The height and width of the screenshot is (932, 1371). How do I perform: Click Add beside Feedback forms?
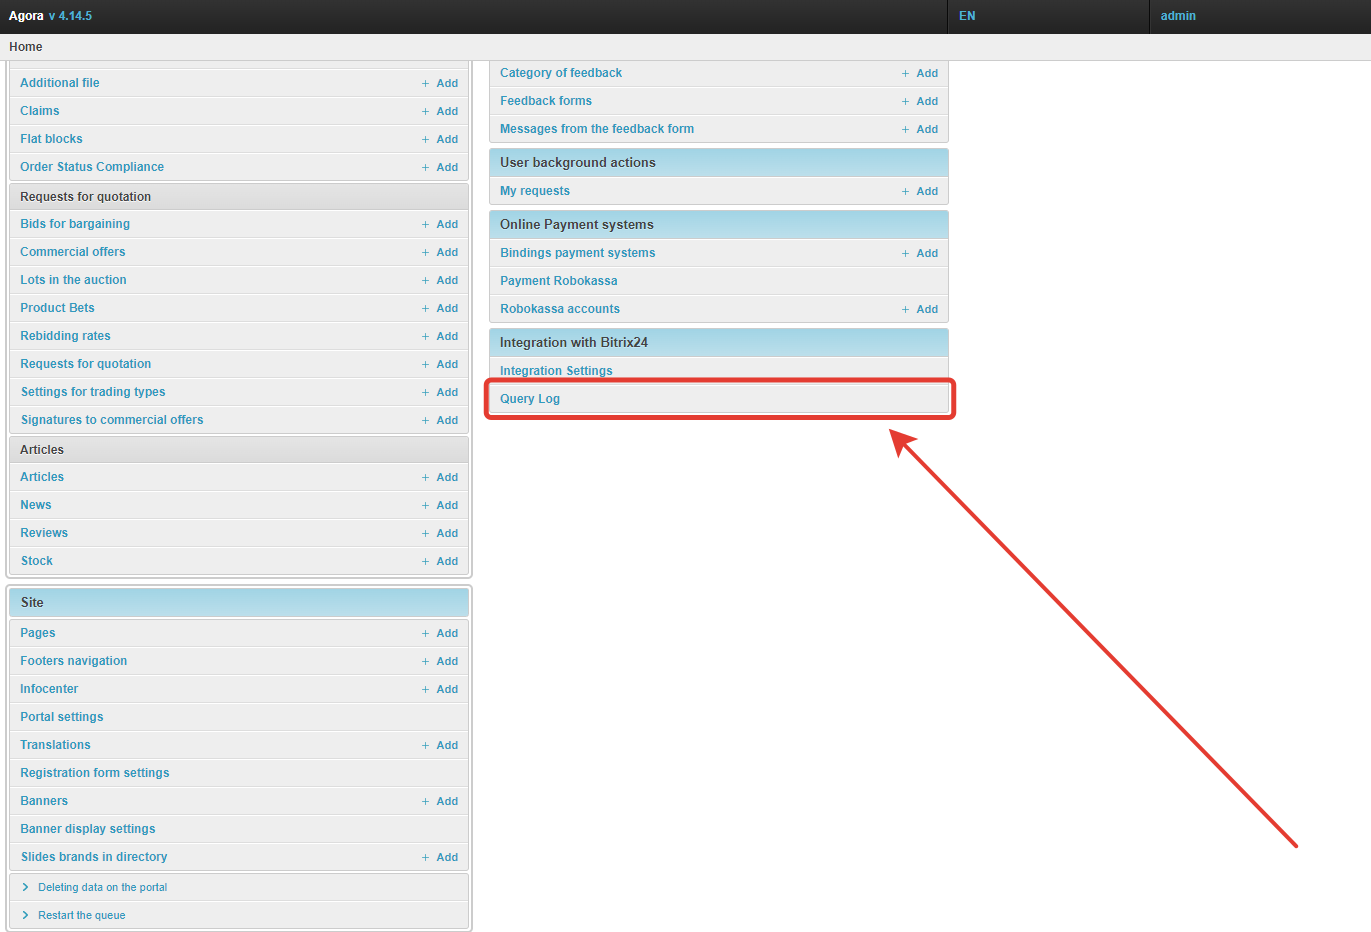pos(920,101)
